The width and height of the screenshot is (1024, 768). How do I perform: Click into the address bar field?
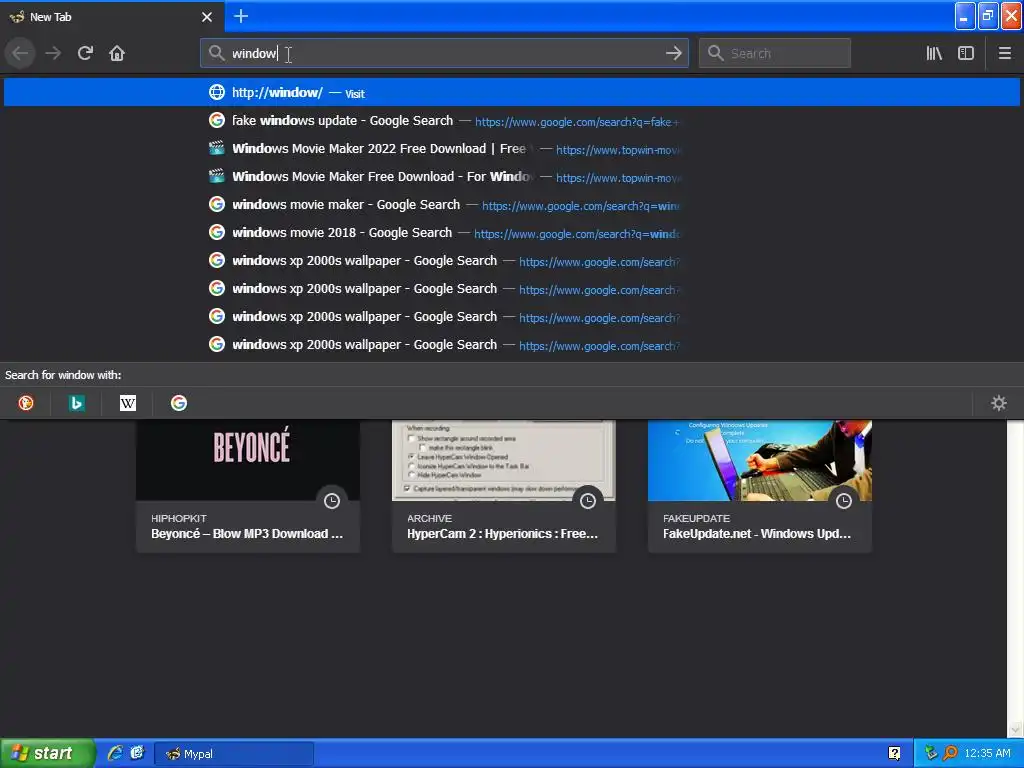444,53
